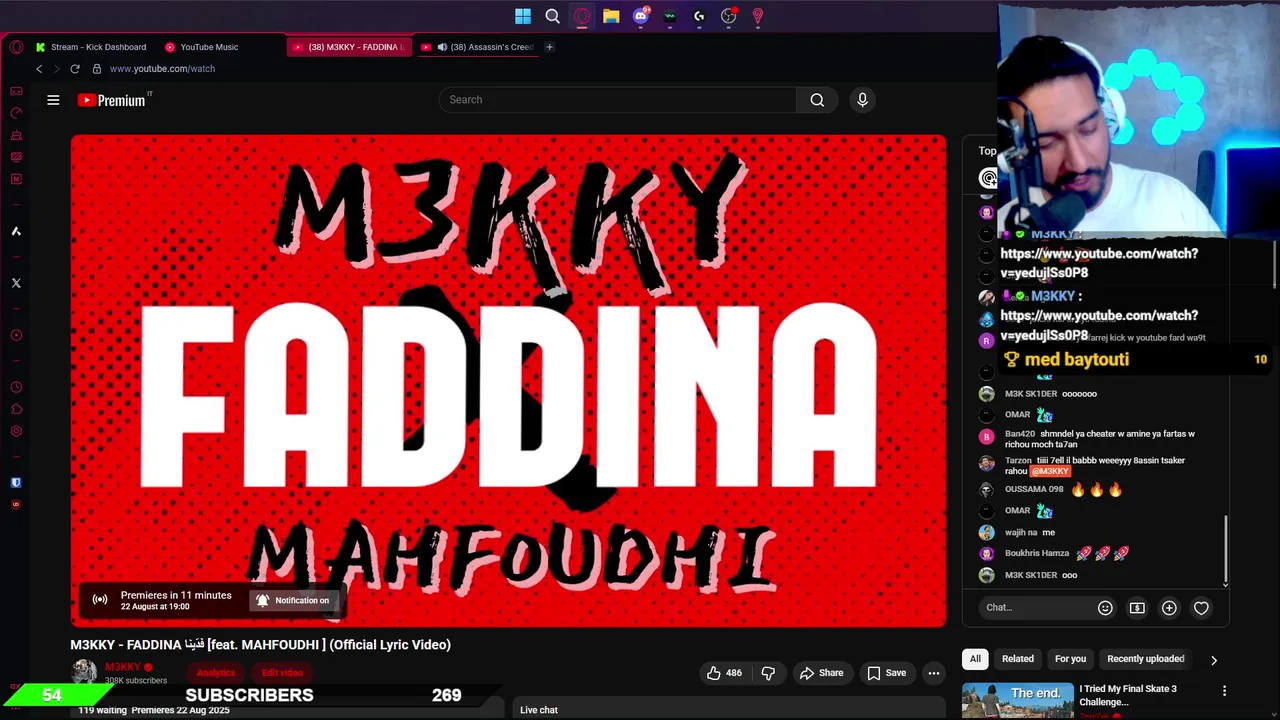The image size is (1280, 720).
Task: Switch to Assassin's Creed tab
Action: [x=478, y=47]
